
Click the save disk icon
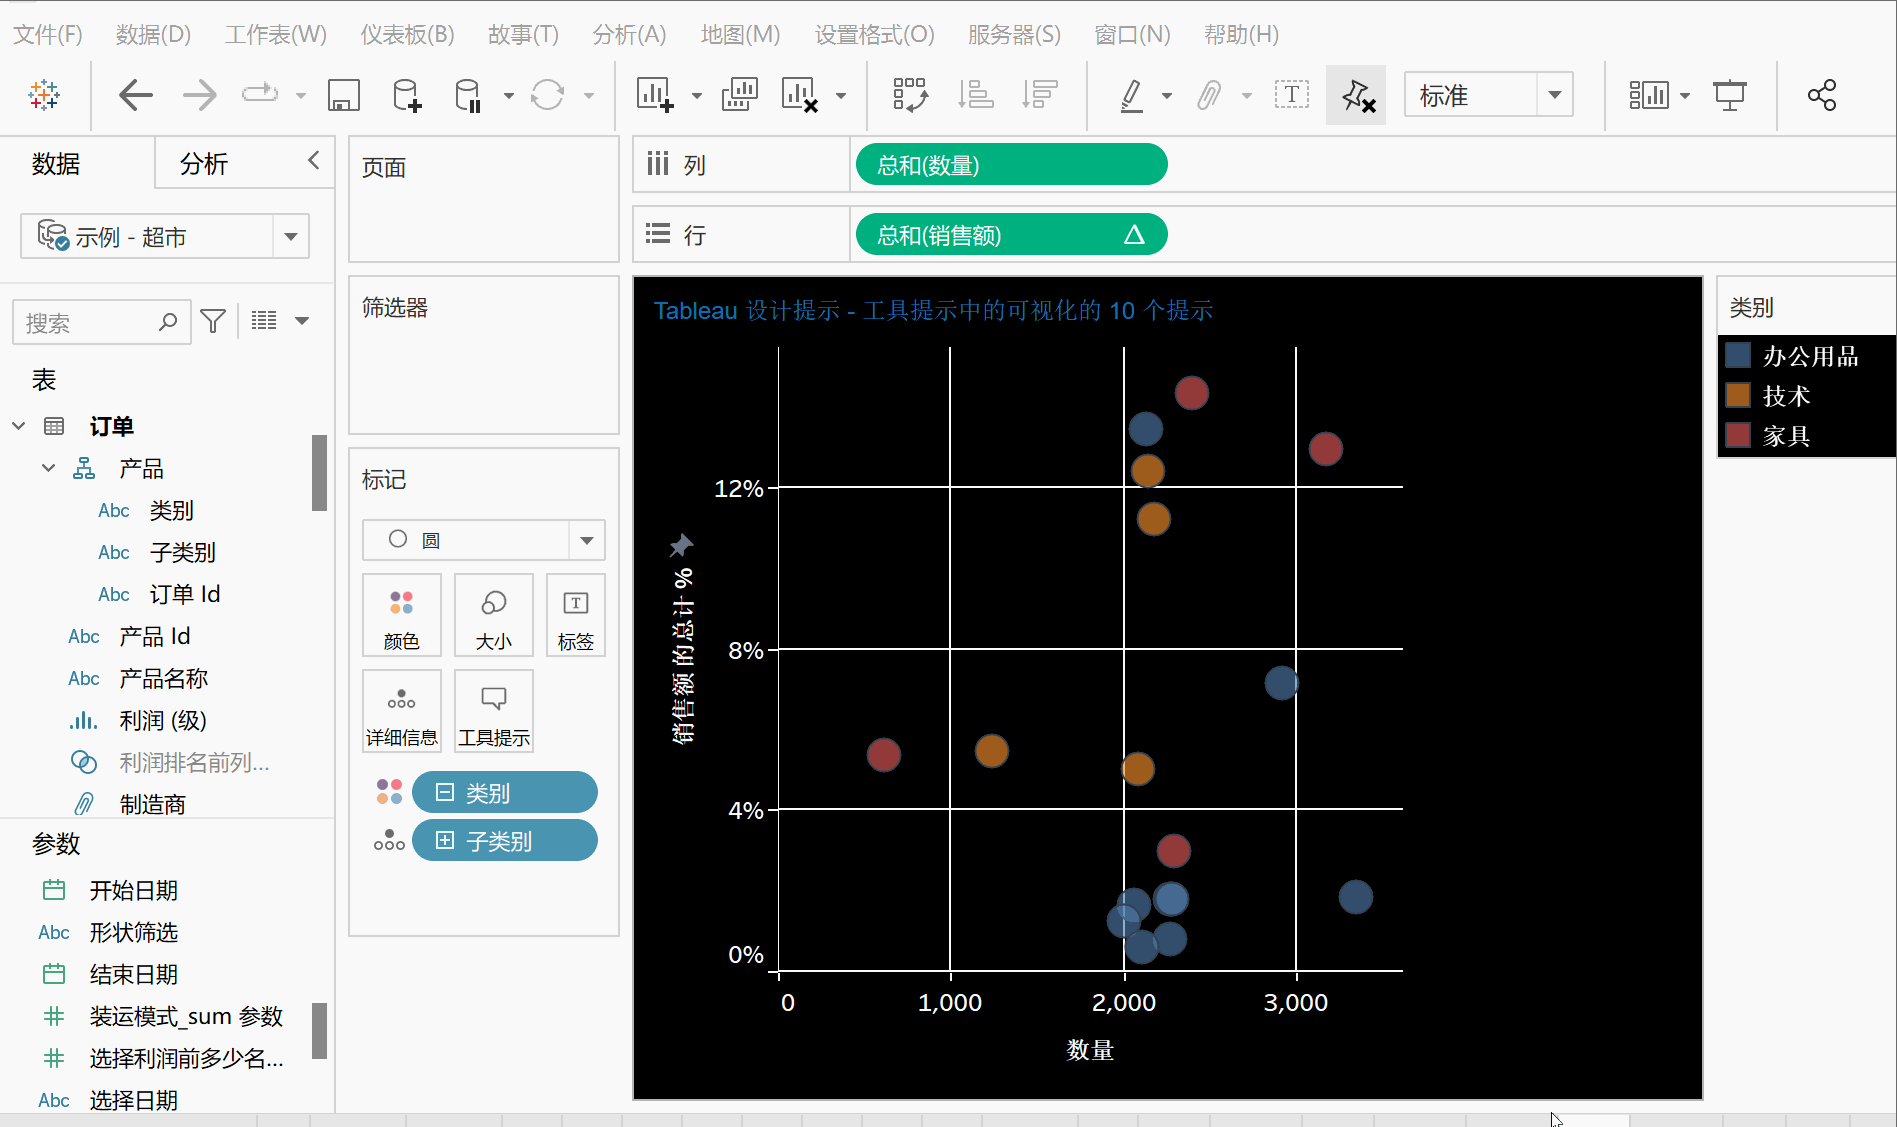click(343, 96)
